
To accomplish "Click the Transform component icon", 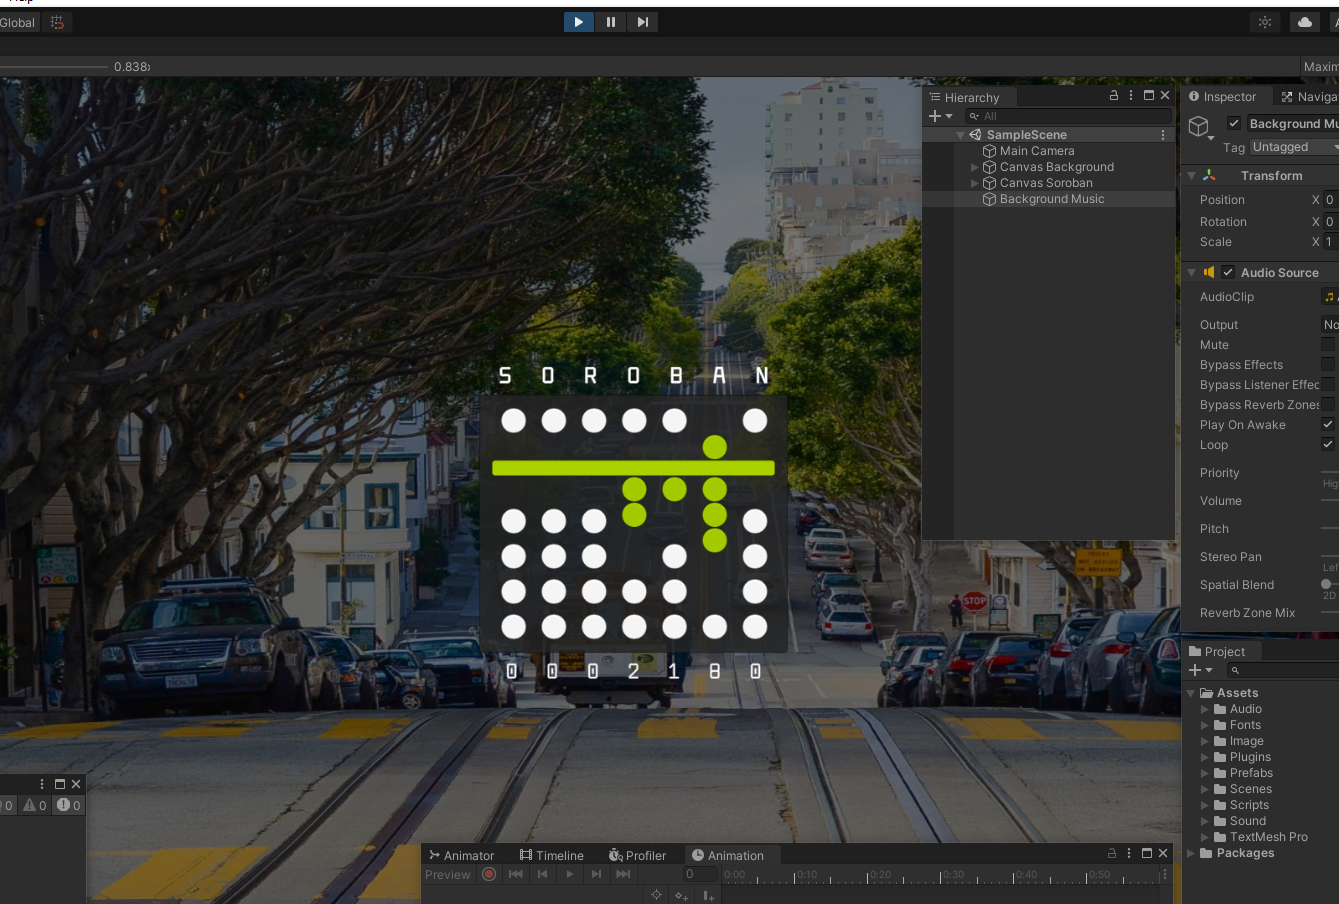I will tap(1210, 175).
